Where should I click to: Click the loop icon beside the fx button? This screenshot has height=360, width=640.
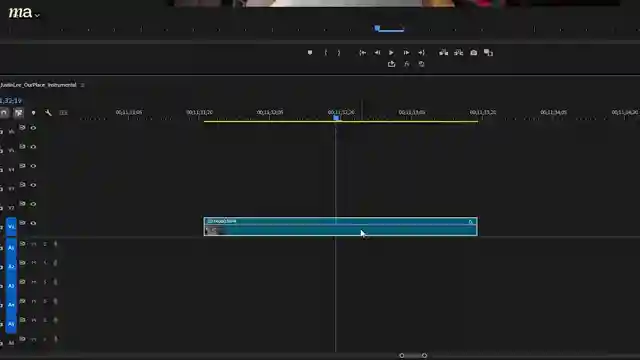(422, 64)
